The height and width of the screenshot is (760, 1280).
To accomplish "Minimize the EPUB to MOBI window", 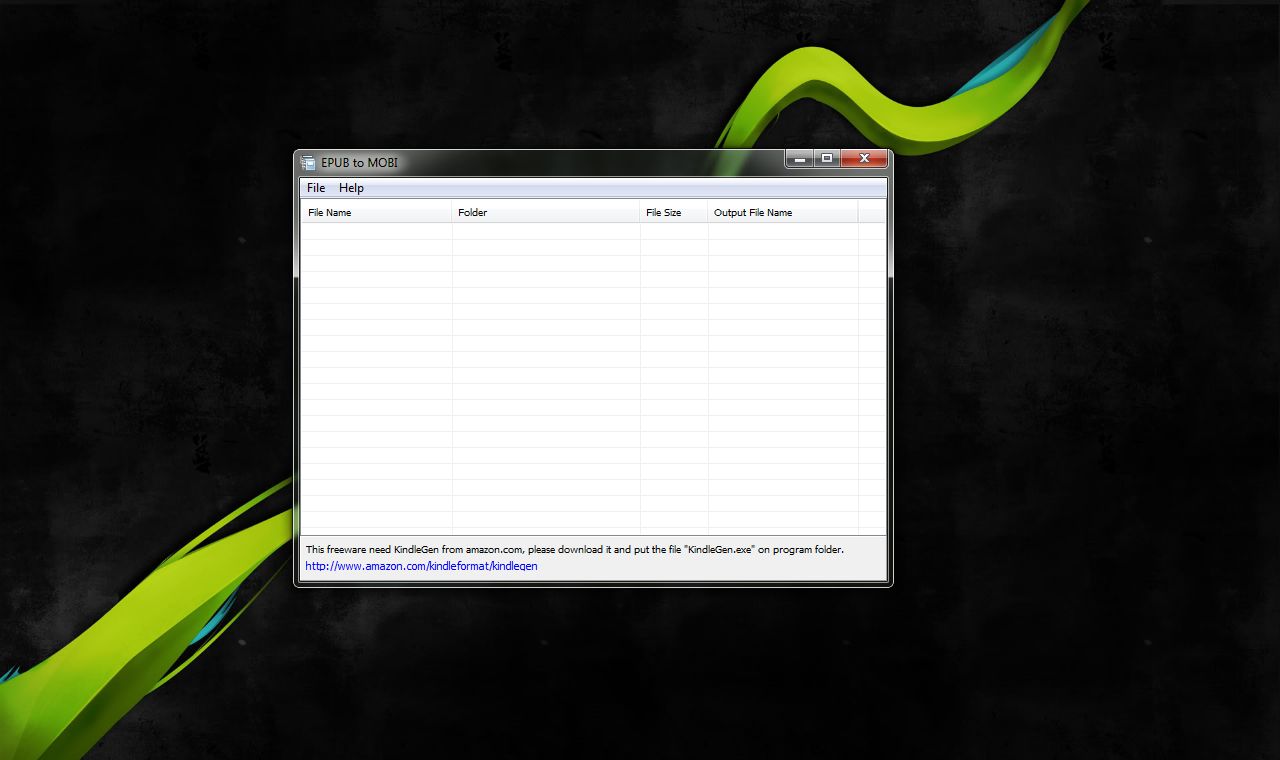I will coord(799,159).
